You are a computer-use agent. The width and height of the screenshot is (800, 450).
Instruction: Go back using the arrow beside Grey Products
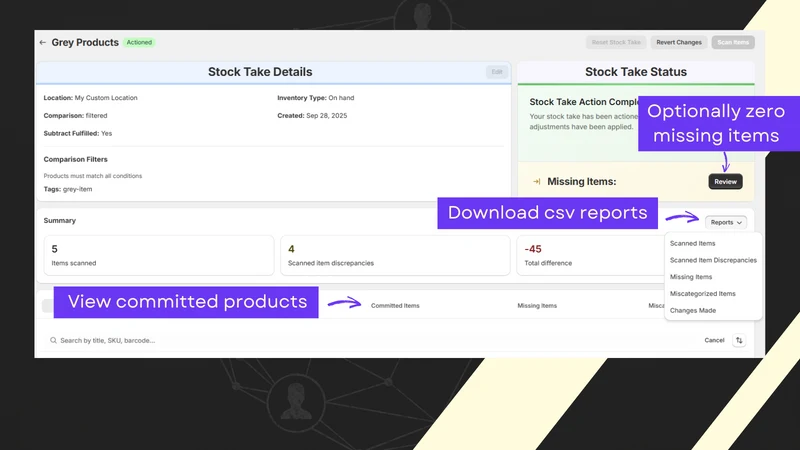pos(42,42)
